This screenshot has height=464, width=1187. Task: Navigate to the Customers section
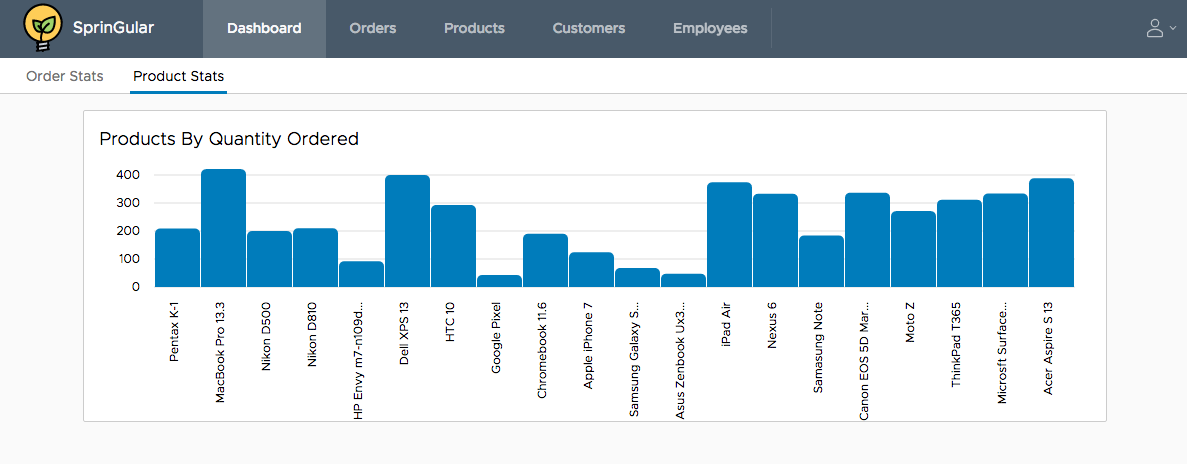(x=588, y=29)
